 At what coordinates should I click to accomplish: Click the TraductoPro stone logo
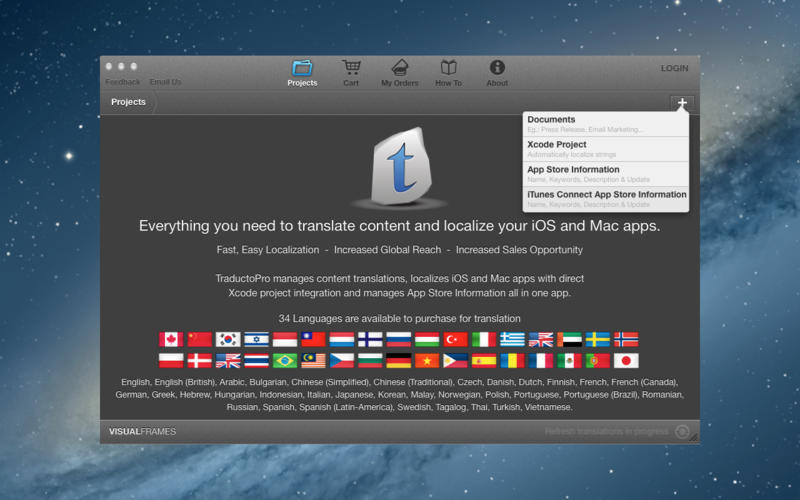(x=401, y=167)
